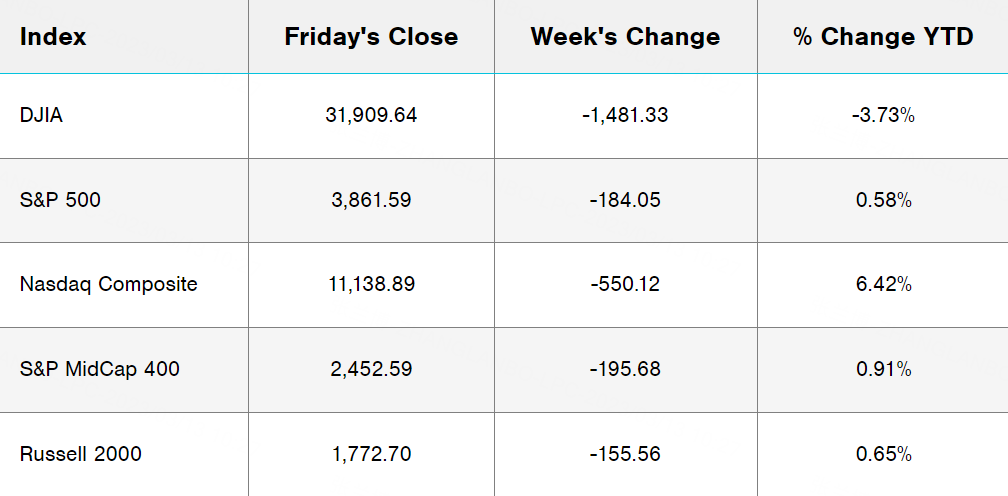1008x496 pixels.
Task: Click Nasdaq closing value 11,138.89
Action: 371,284
